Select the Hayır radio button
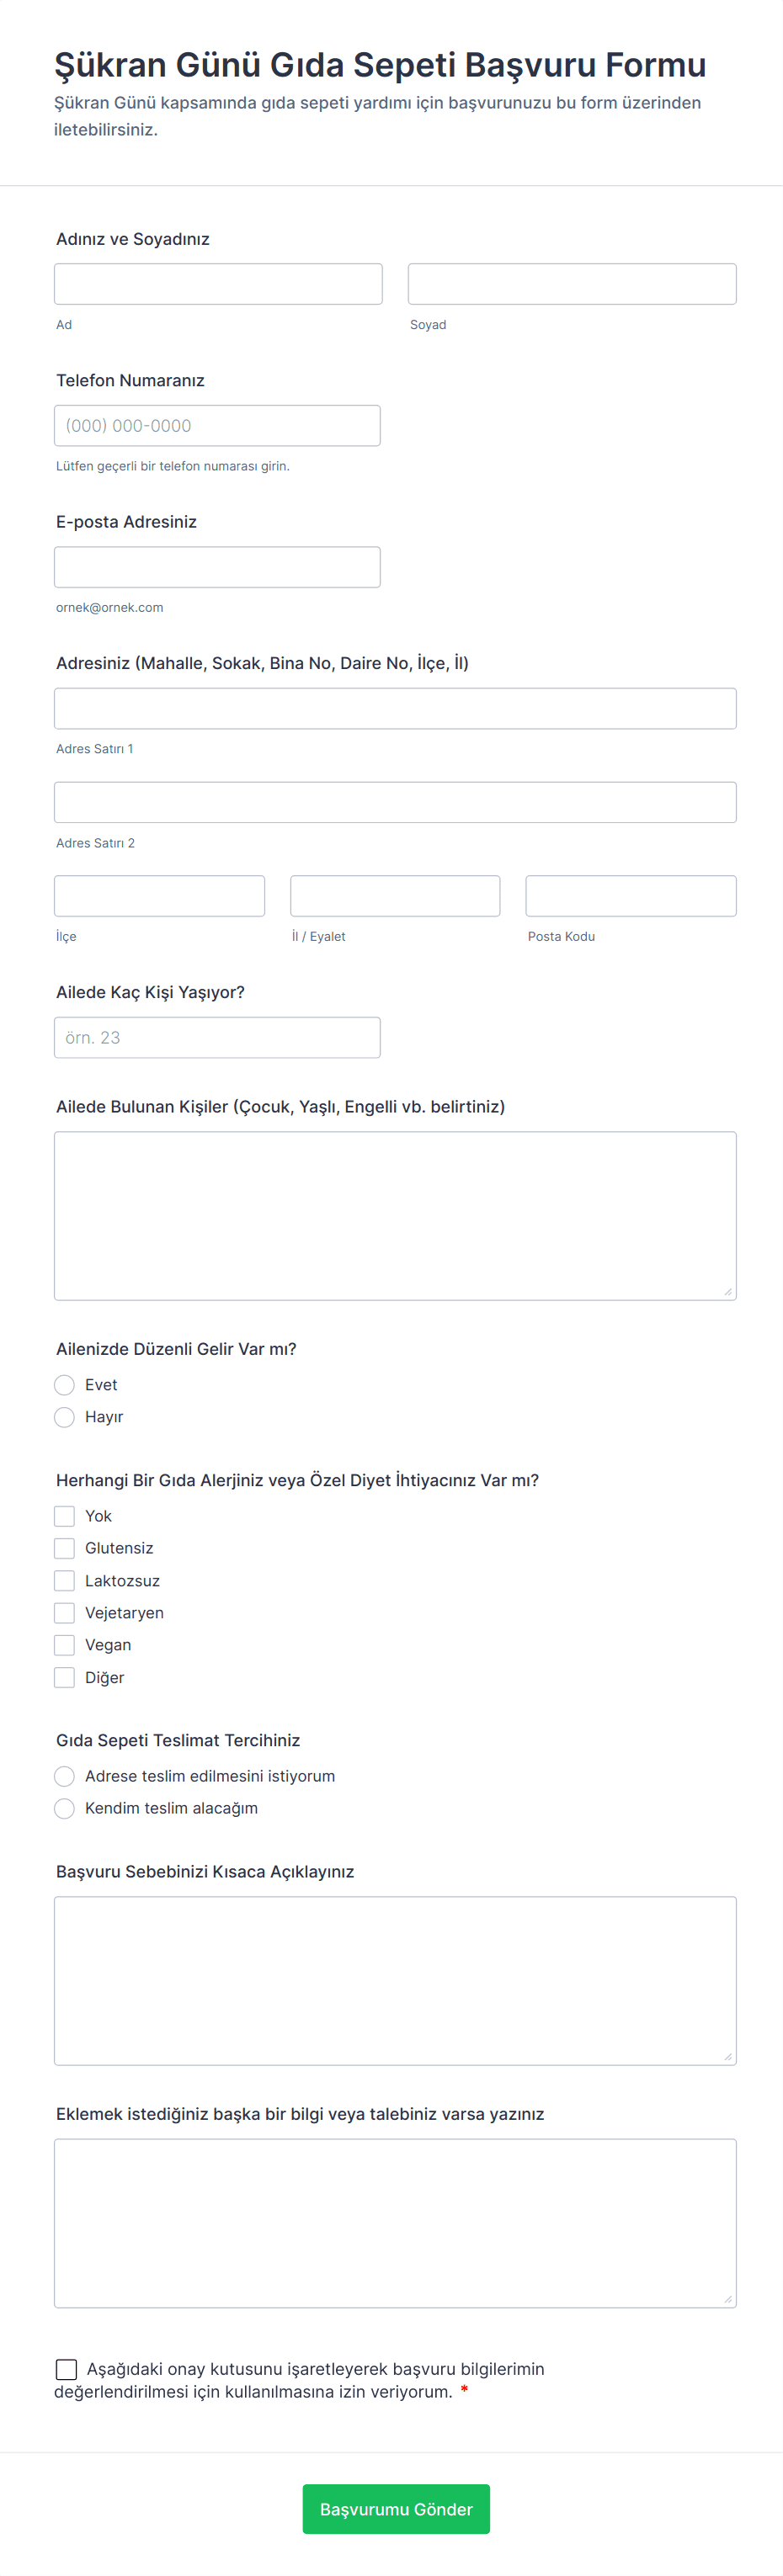The height and width of the screenshot is (2576, 783). pyautogui.click(x=64, y=1417)
